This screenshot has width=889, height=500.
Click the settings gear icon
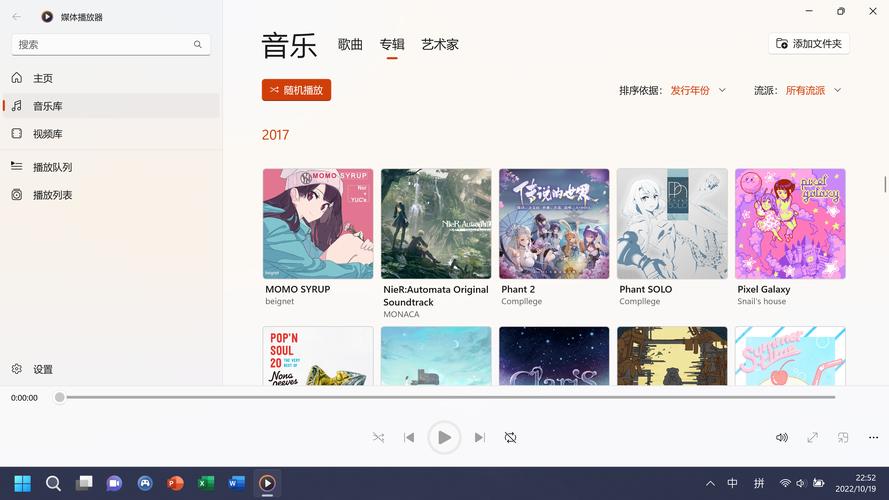[17, 368]
